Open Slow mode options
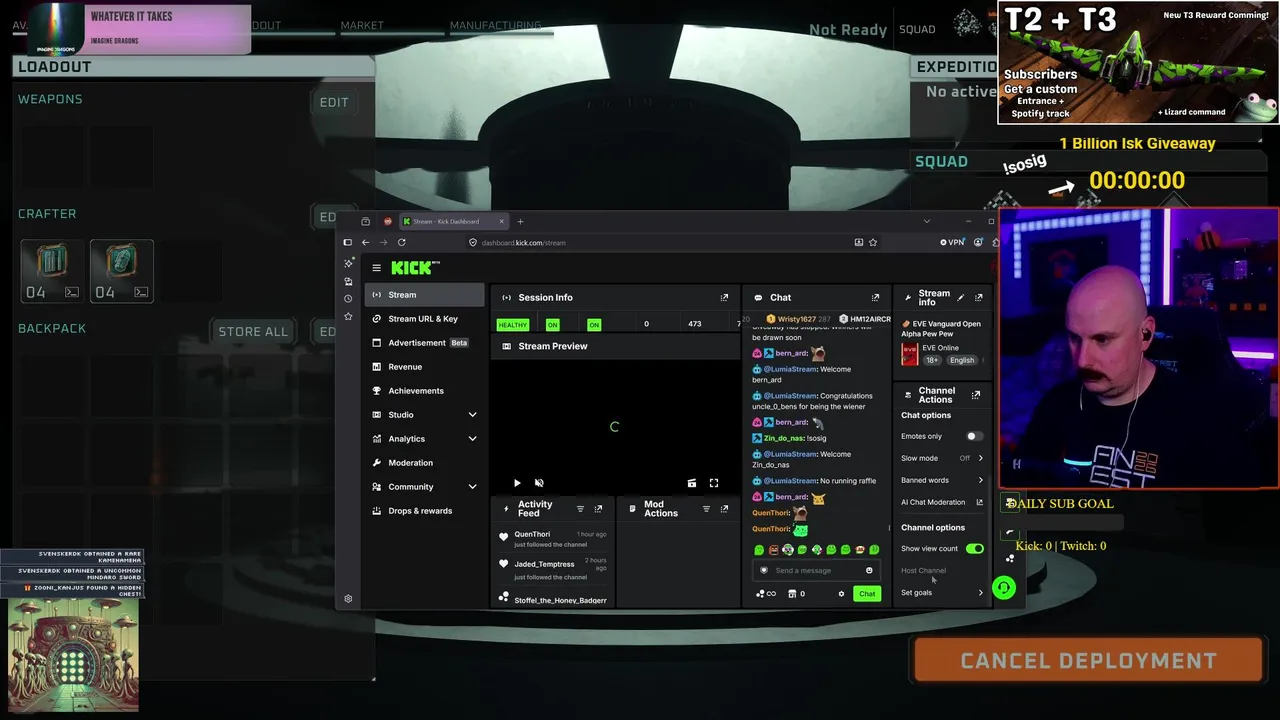 [942, 458]
